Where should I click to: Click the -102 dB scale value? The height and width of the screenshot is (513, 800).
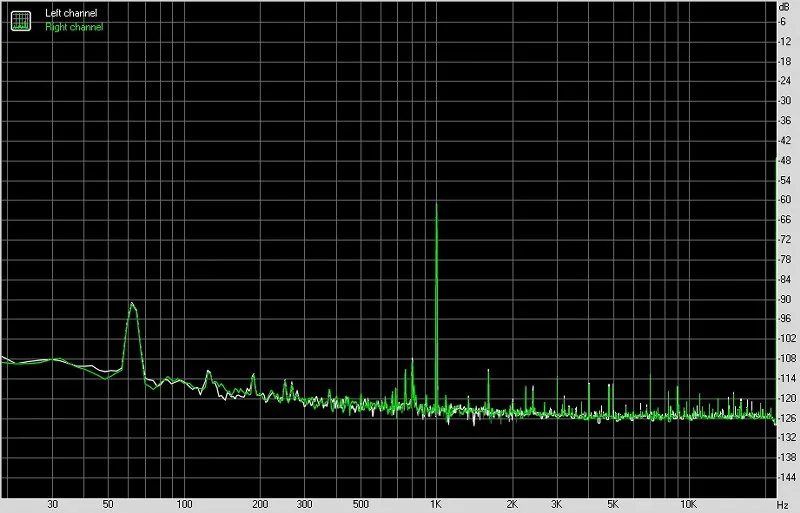(x=786, y=338)
